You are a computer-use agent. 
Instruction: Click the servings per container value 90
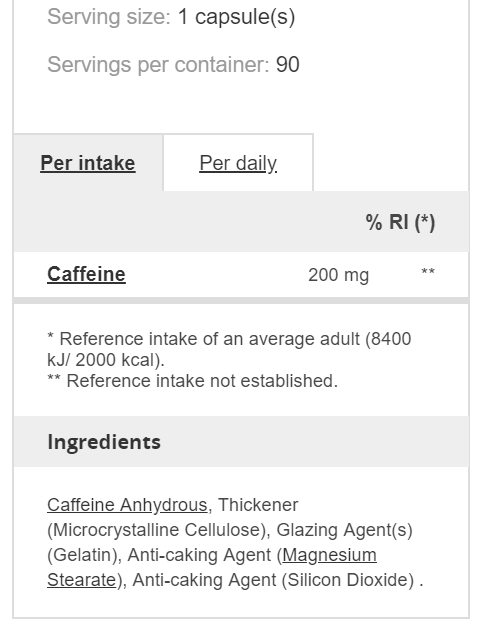point(288,64)
